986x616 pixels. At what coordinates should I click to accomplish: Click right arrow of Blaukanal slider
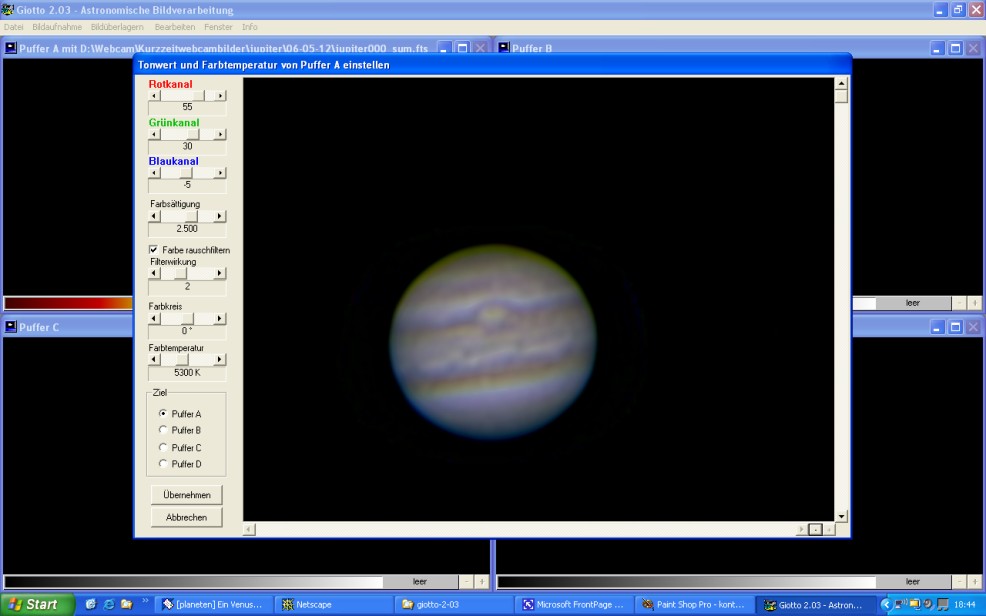(221, 173)
